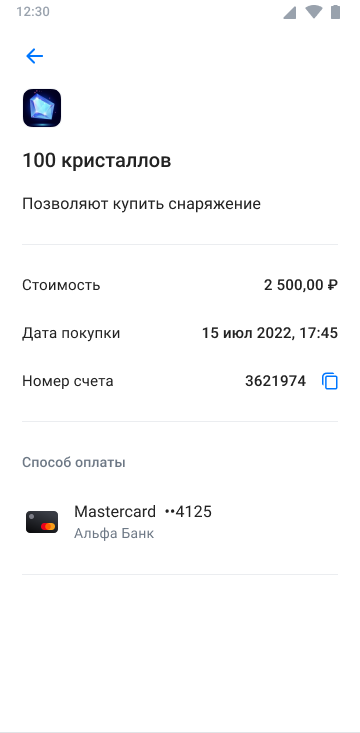Screen dimensions: 360x733
Task: Tap the crystal gem app icon
Action: [x=42, y=108]
